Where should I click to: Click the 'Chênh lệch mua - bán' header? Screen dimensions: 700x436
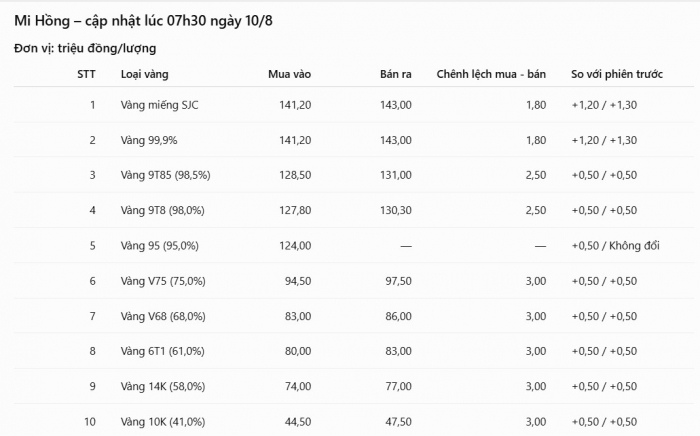coord(491,74)
